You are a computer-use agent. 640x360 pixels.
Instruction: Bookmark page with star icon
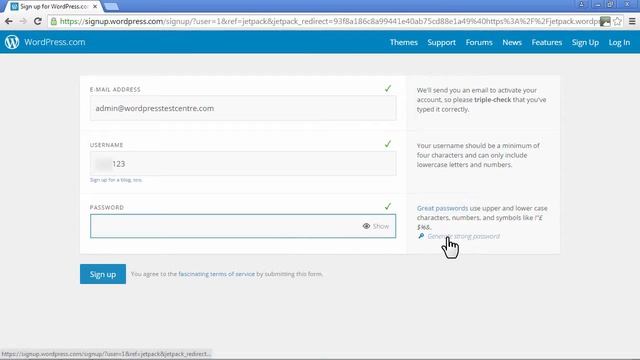617,21
